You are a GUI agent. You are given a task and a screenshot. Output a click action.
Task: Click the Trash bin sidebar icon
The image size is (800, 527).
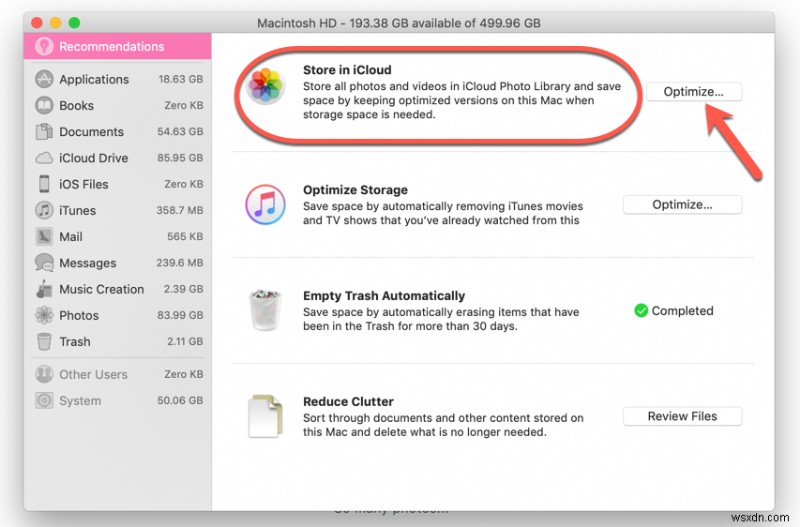pyautogui.click(x=44, y=342)
